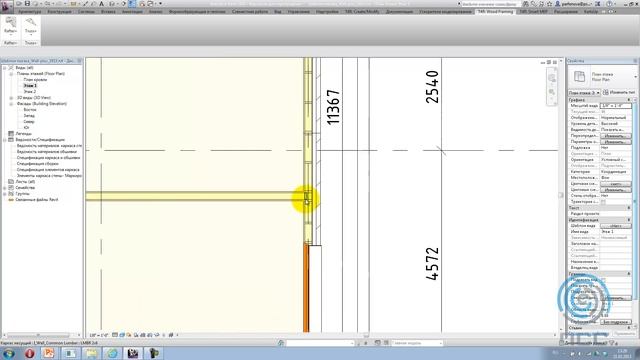The width and height of the screenshot is (640, 360).
Task: Collapse the Планы этажей (Floor Plan) node
Action: click(x=11, y=74)
